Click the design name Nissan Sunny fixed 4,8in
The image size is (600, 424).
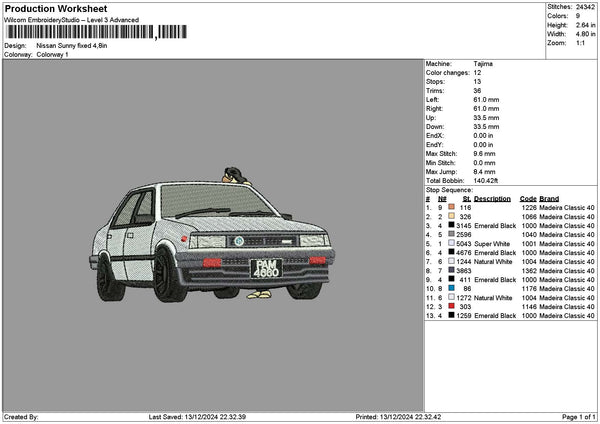click(72, 46)
